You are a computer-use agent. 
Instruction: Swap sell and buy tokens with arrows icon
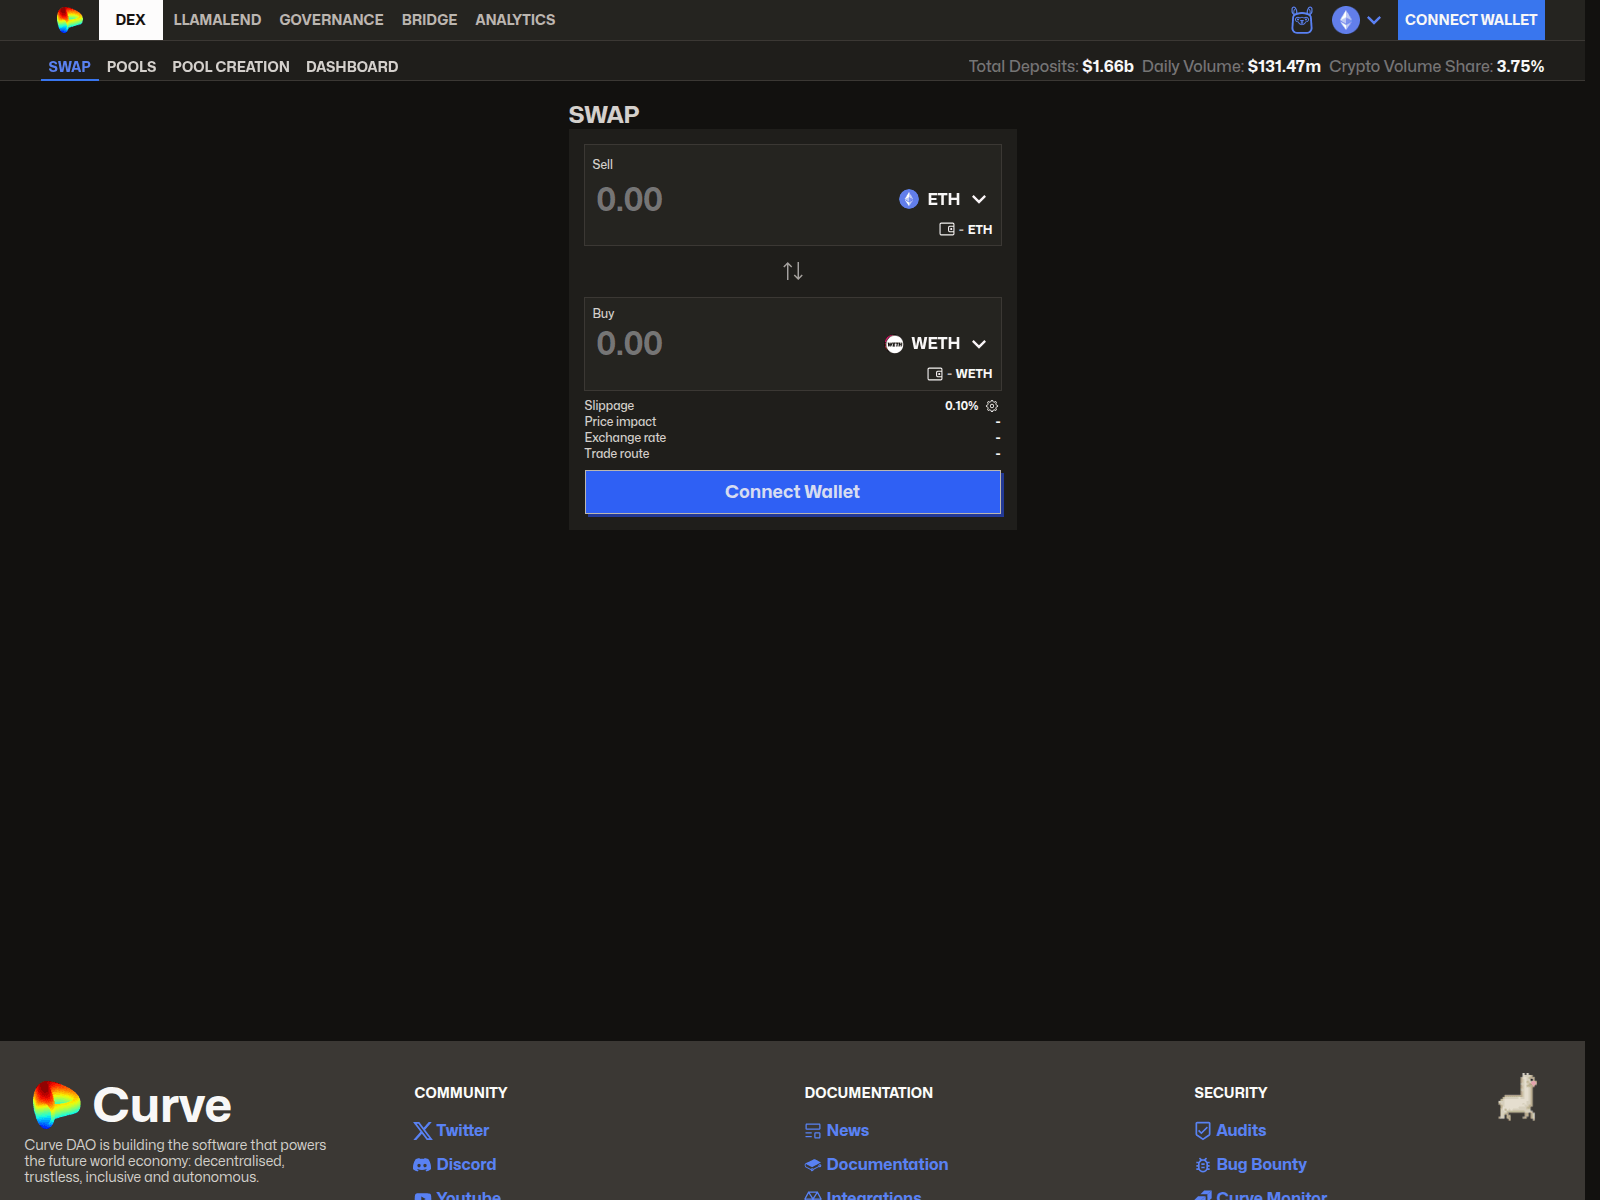(793, 271)
